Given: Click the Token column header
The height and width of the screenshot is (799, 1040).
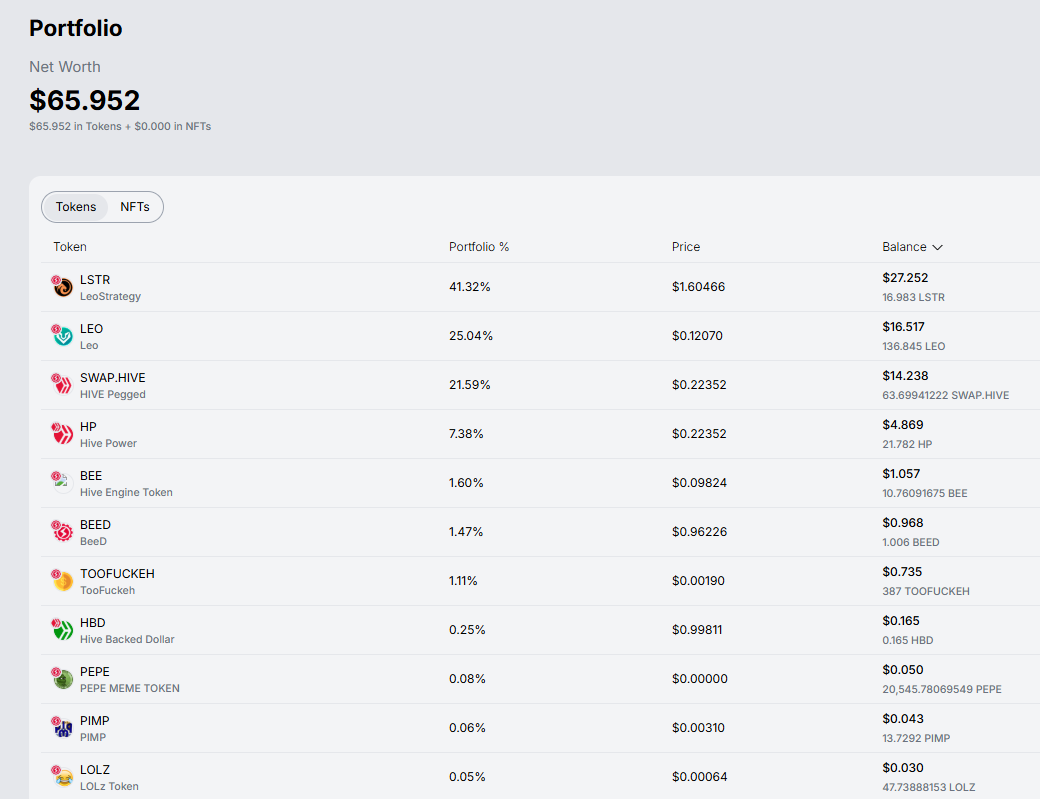Looking at the screenshot, I should (x=70, y=247).
